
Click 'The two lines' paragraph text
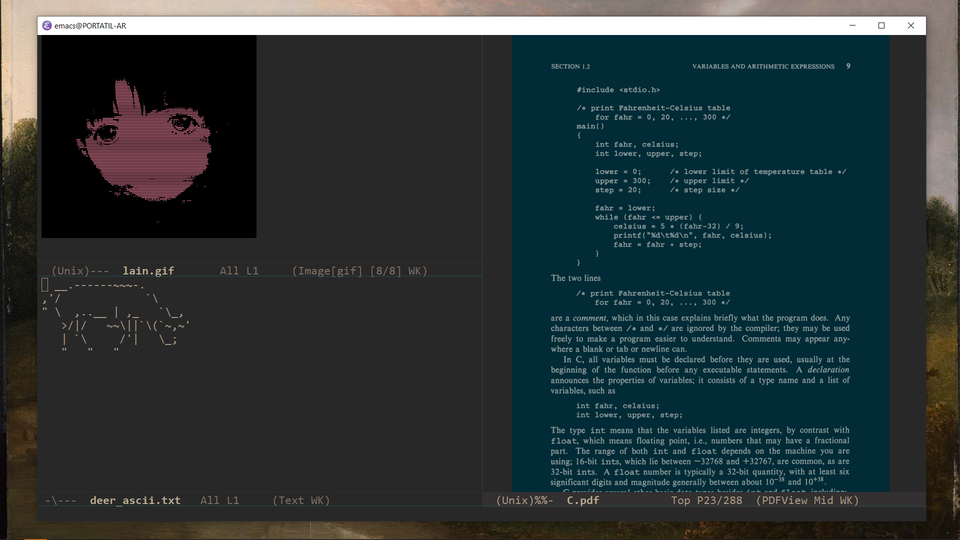(576, 278)
